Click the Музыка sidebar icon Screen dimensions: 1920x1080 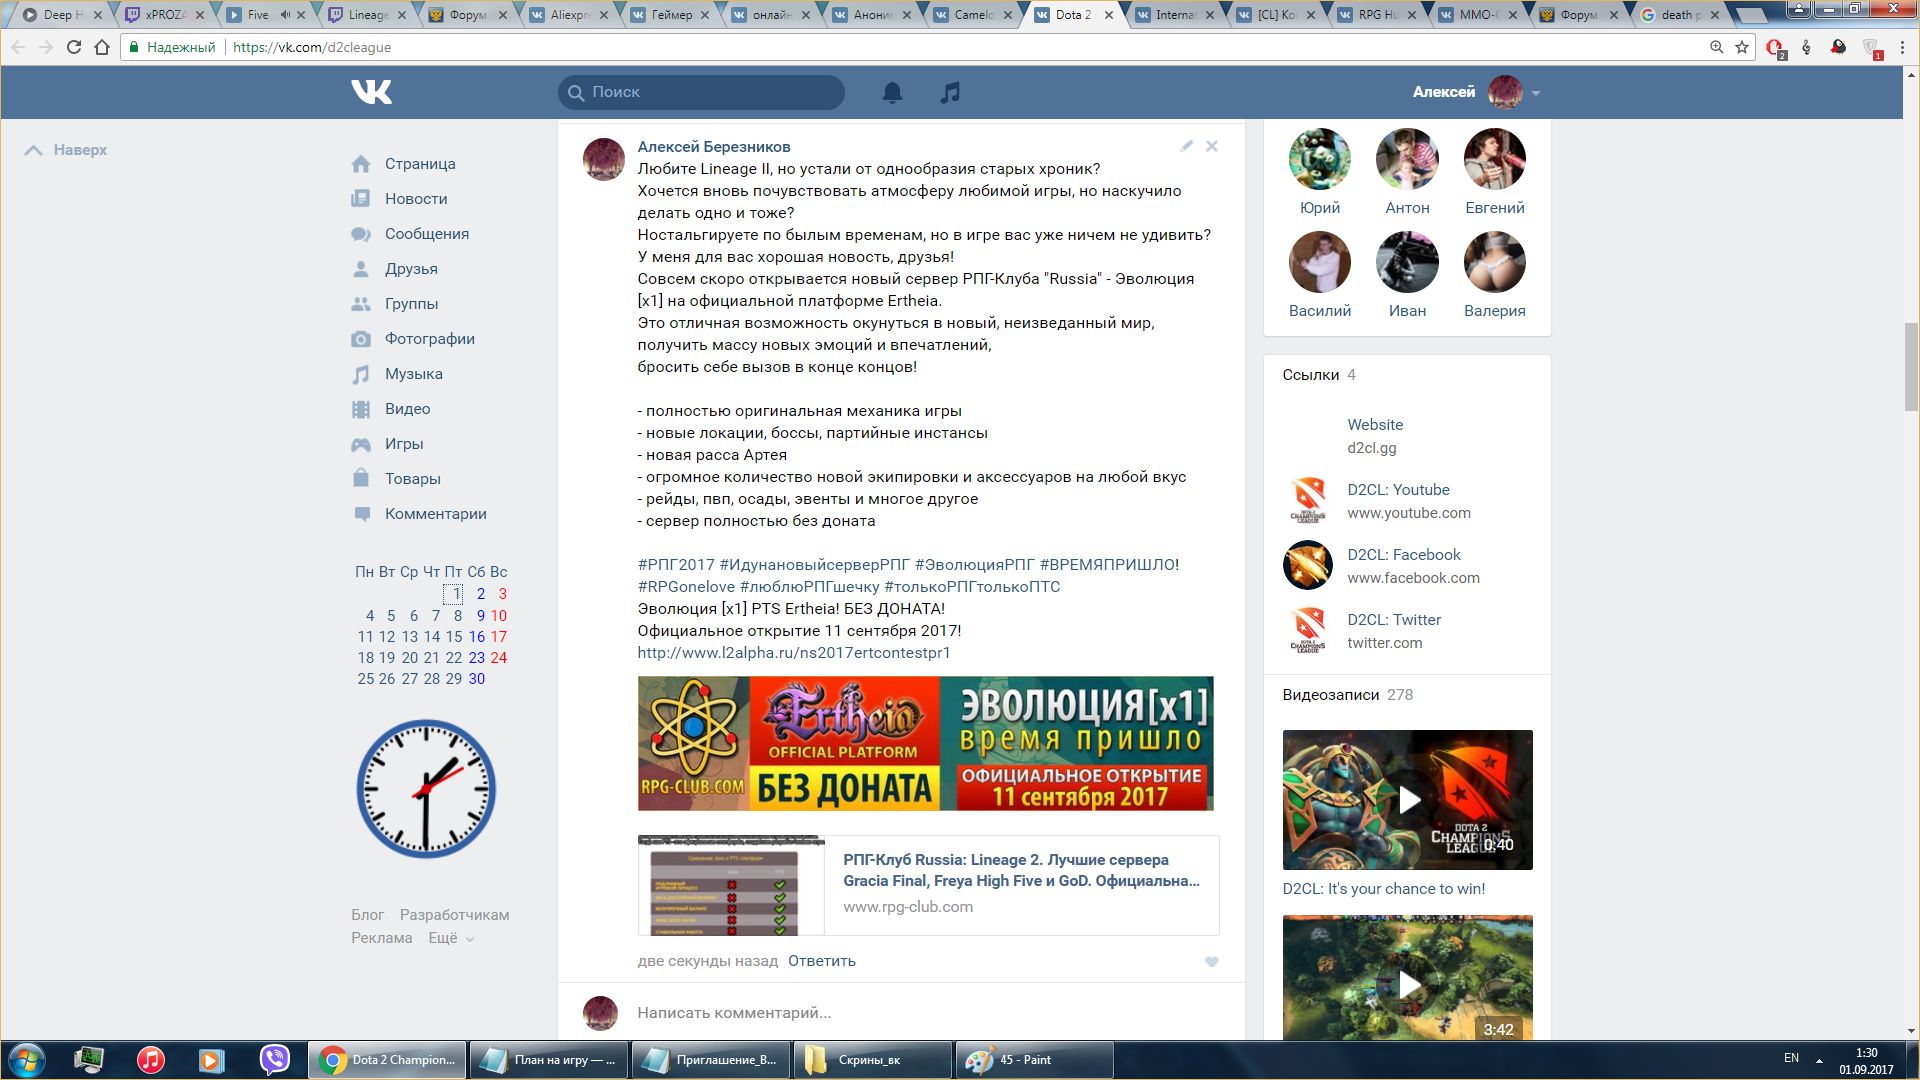pos(361,374)
